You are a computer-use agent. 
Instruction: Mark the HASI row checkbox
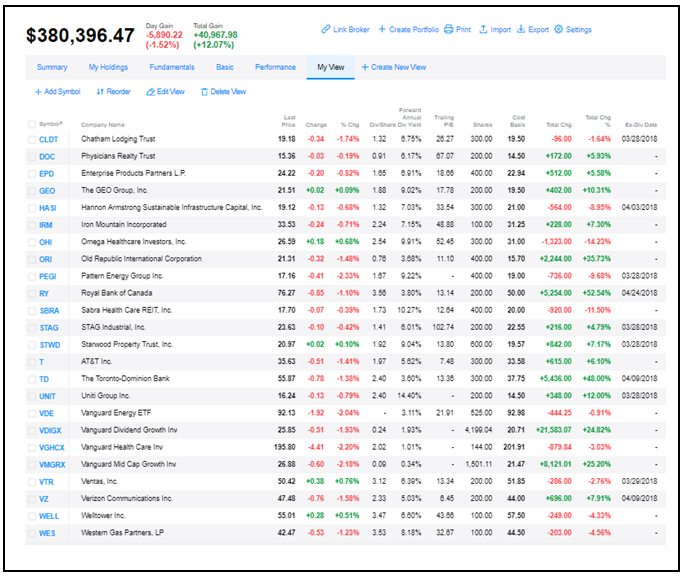coord(32,208)
